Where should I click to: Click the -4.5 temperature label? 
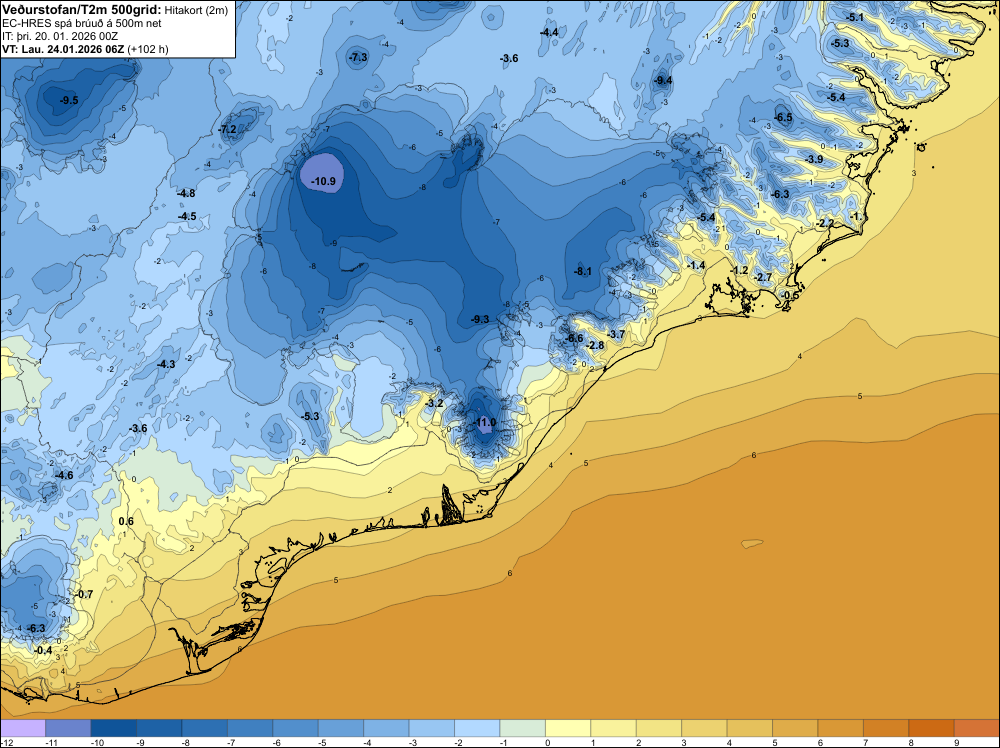187,216
